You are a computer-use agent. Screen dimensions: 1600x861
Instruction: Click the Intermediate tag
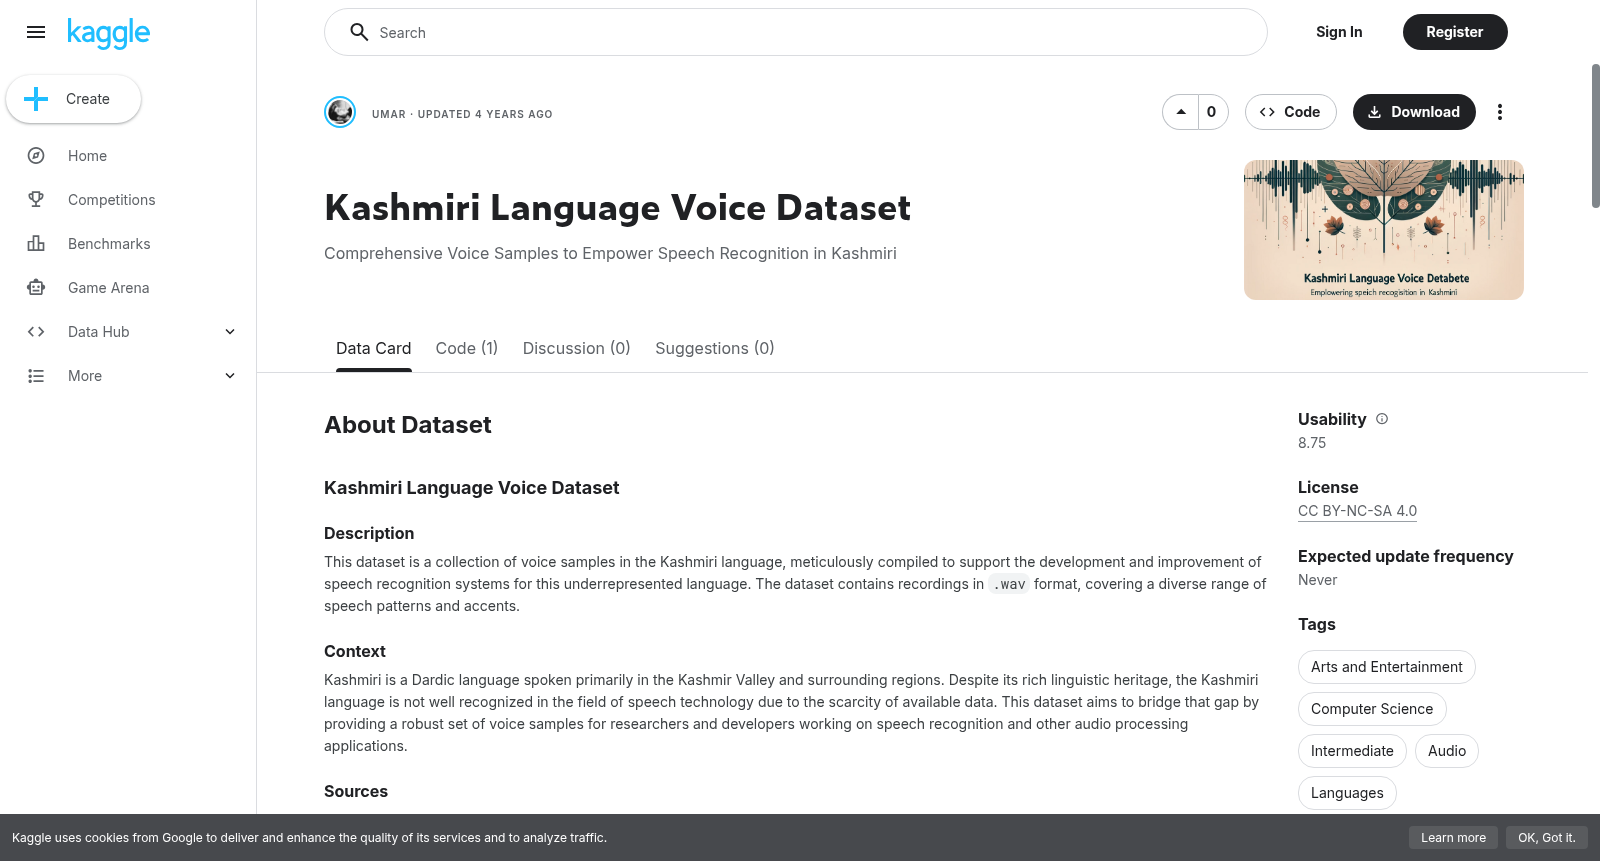coord(1352,751)
